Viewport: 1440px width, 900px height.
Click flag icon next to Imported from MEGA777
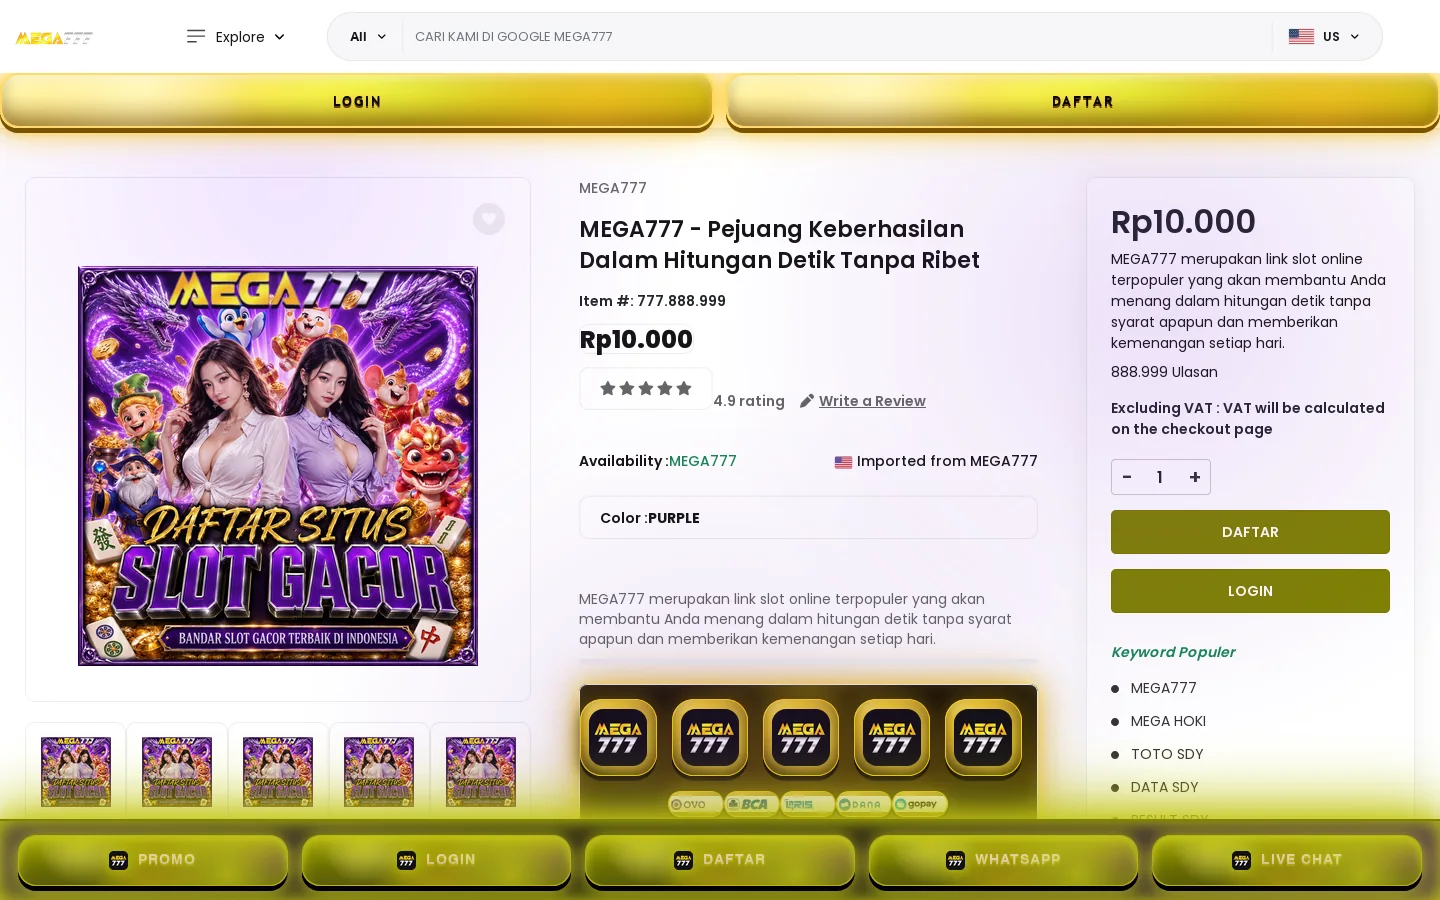[843, 462]
